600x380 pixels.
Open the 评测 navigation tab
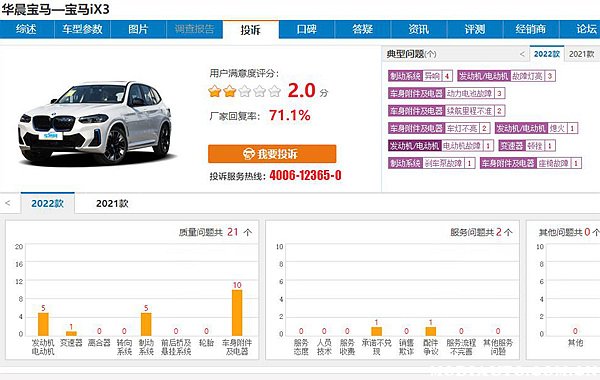pos(475,29)
